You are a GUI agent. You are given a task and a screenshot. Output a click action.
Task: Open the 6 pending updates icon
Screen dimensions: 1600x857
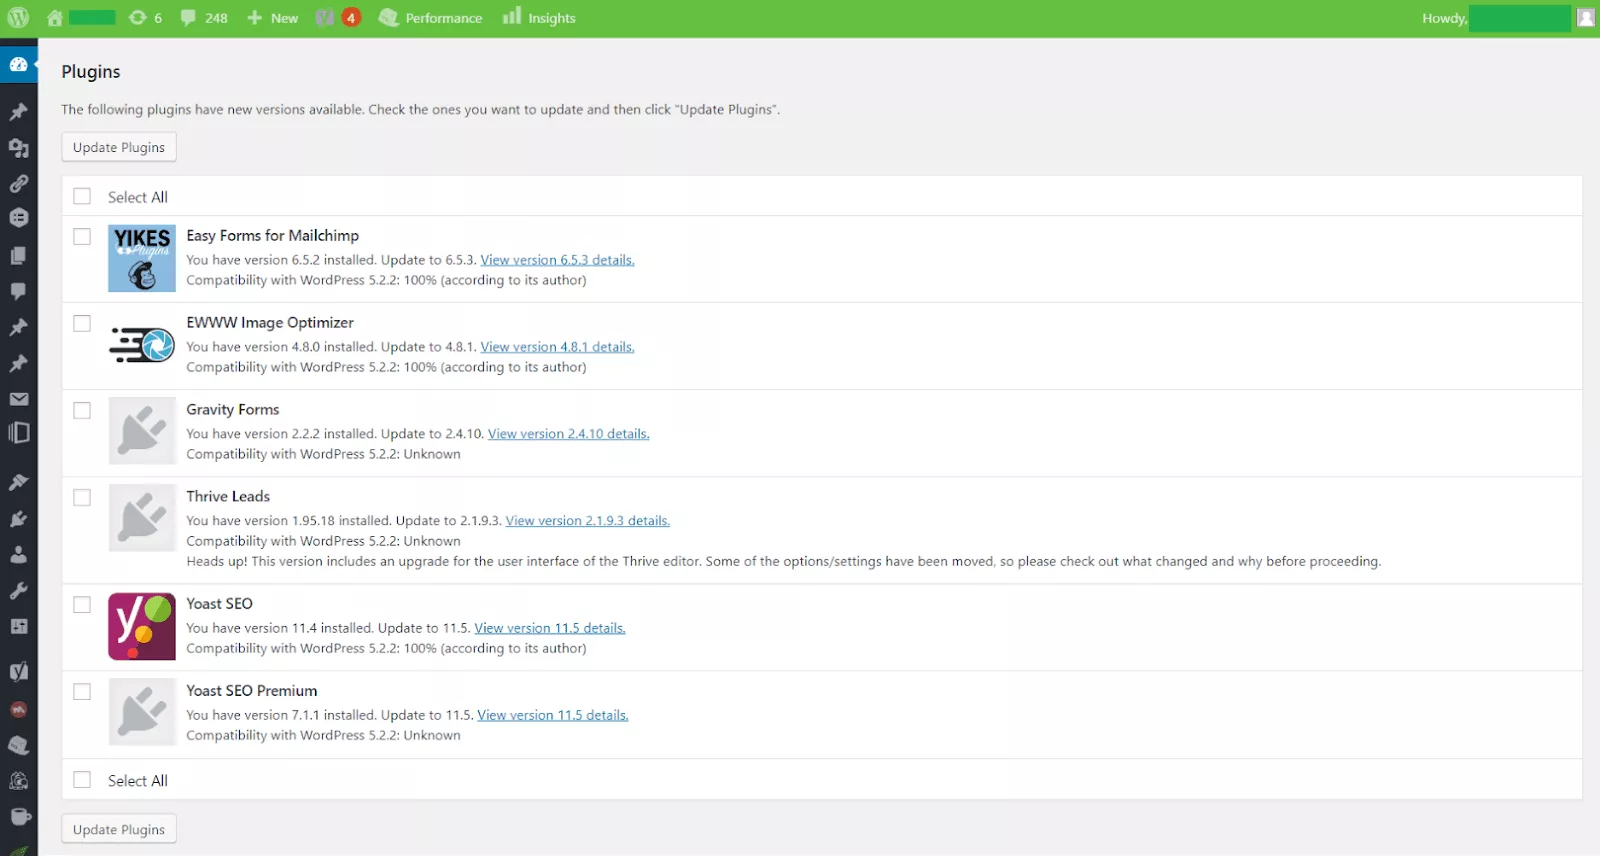[x=145, y=18]
